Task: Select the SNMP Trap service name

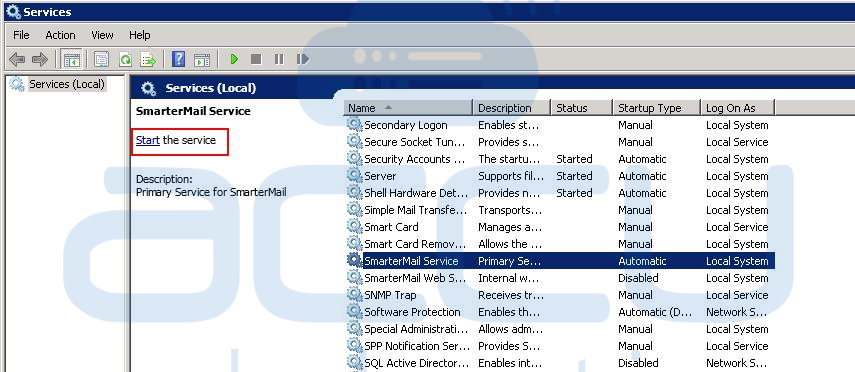Action: [390, 295]
